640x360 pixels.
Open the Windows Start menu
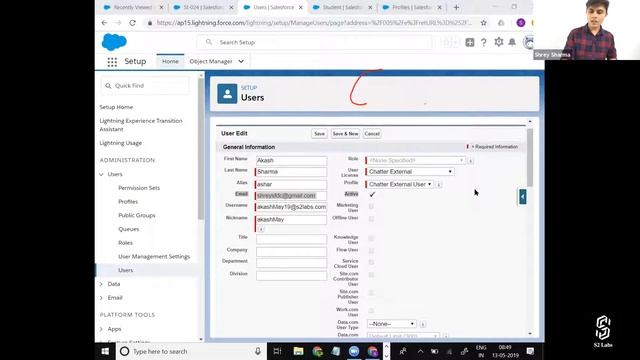tap(105, 351)
